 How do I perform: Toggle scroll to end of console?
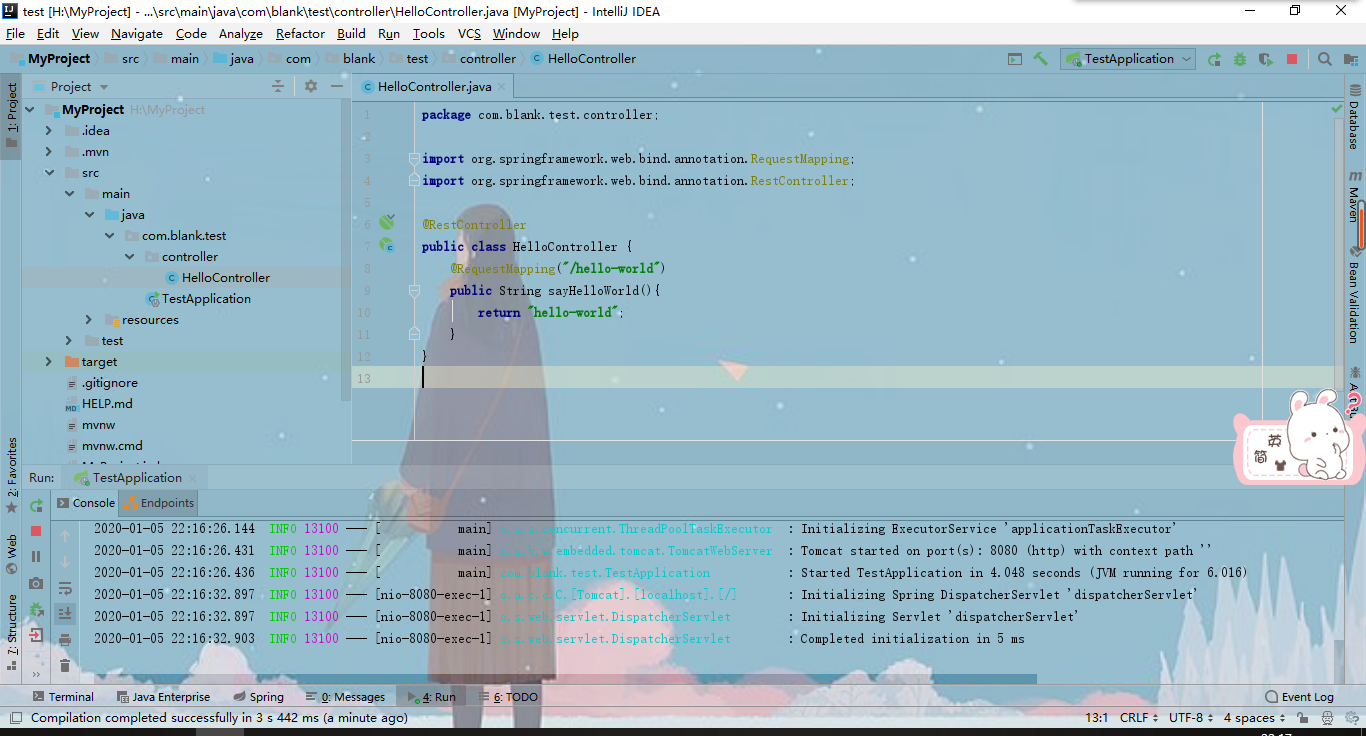(65, 613)
